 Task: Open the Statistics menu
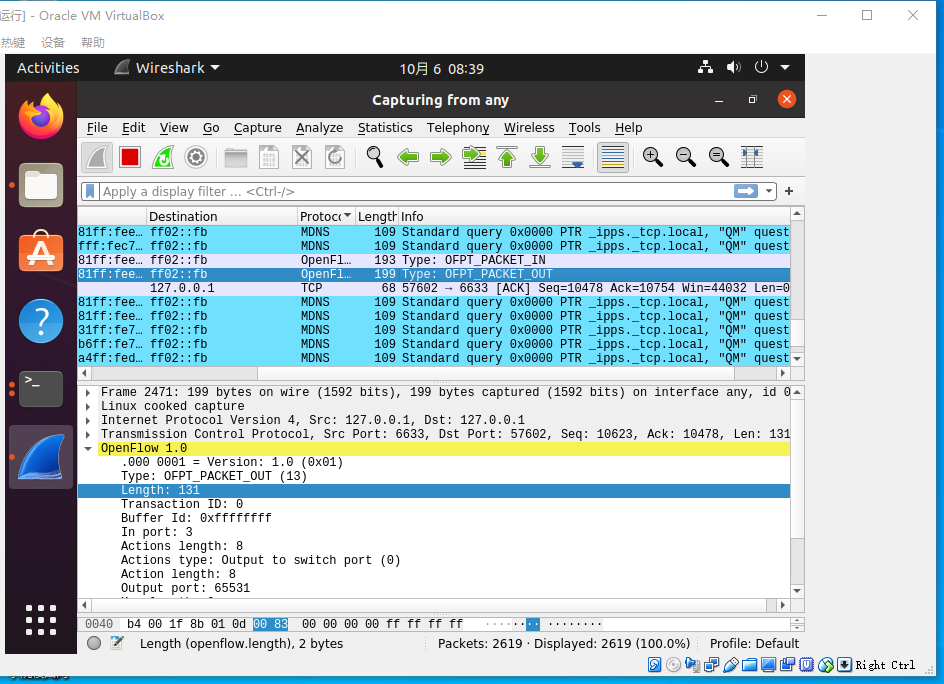coord(385,128)
